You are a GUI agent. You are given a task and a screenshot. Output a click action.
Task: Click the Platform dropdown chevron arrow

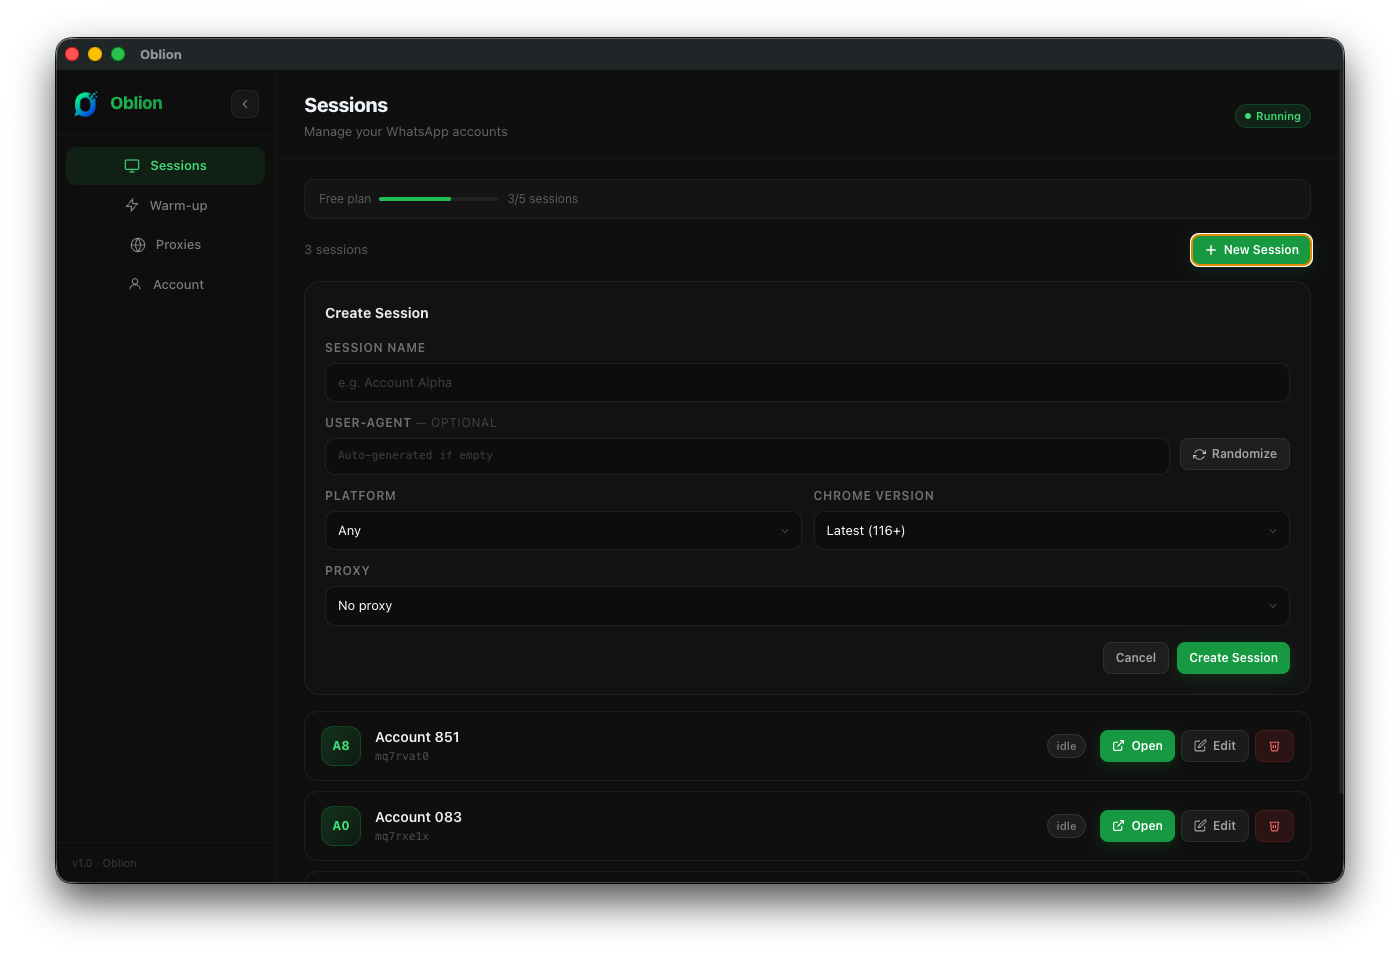tap(785, 531)
